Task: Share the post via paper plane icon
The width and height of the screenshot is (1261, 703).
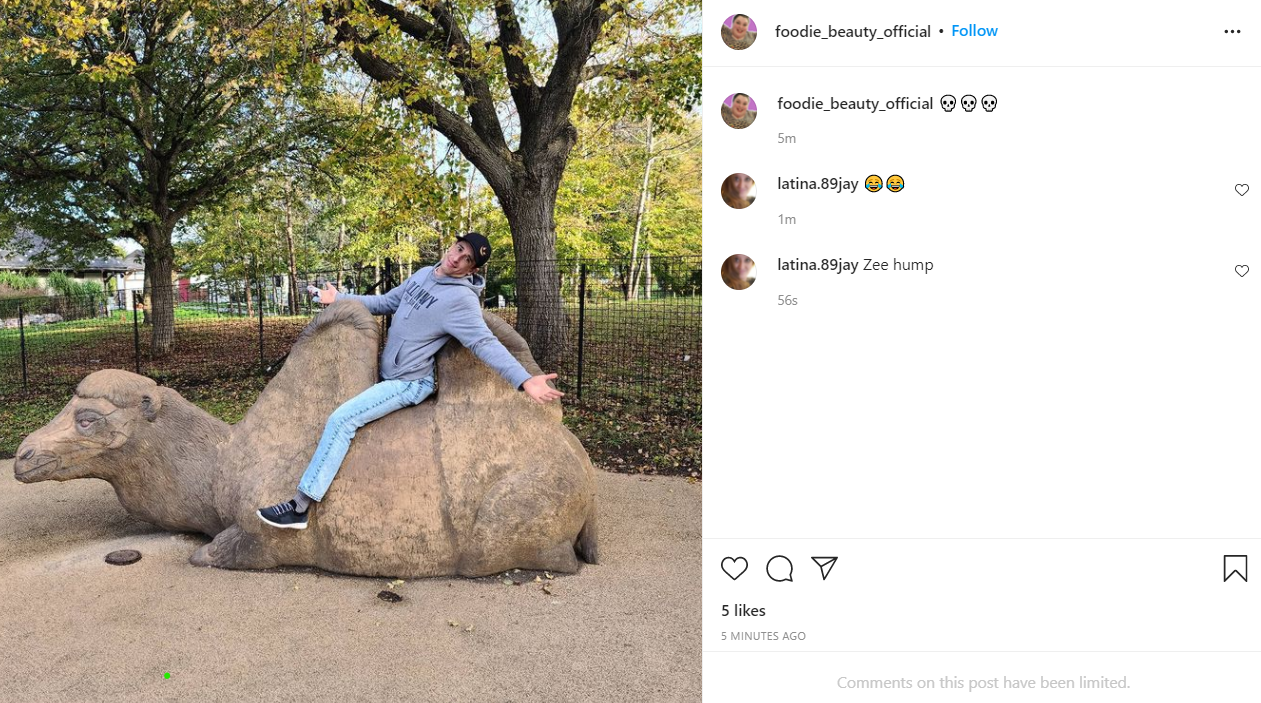Action: click(x=824, y=568)
